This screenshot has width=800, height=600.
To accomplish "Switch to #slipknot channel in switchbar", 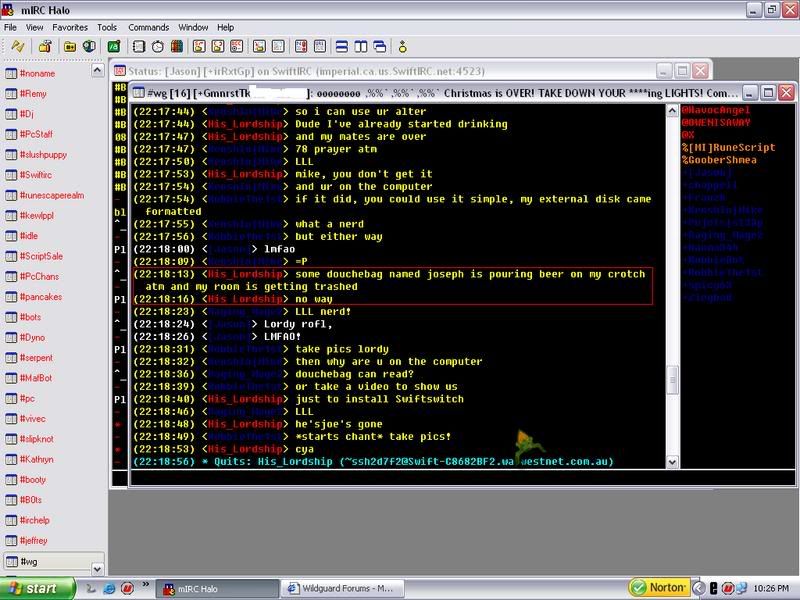I will (37, 439).
